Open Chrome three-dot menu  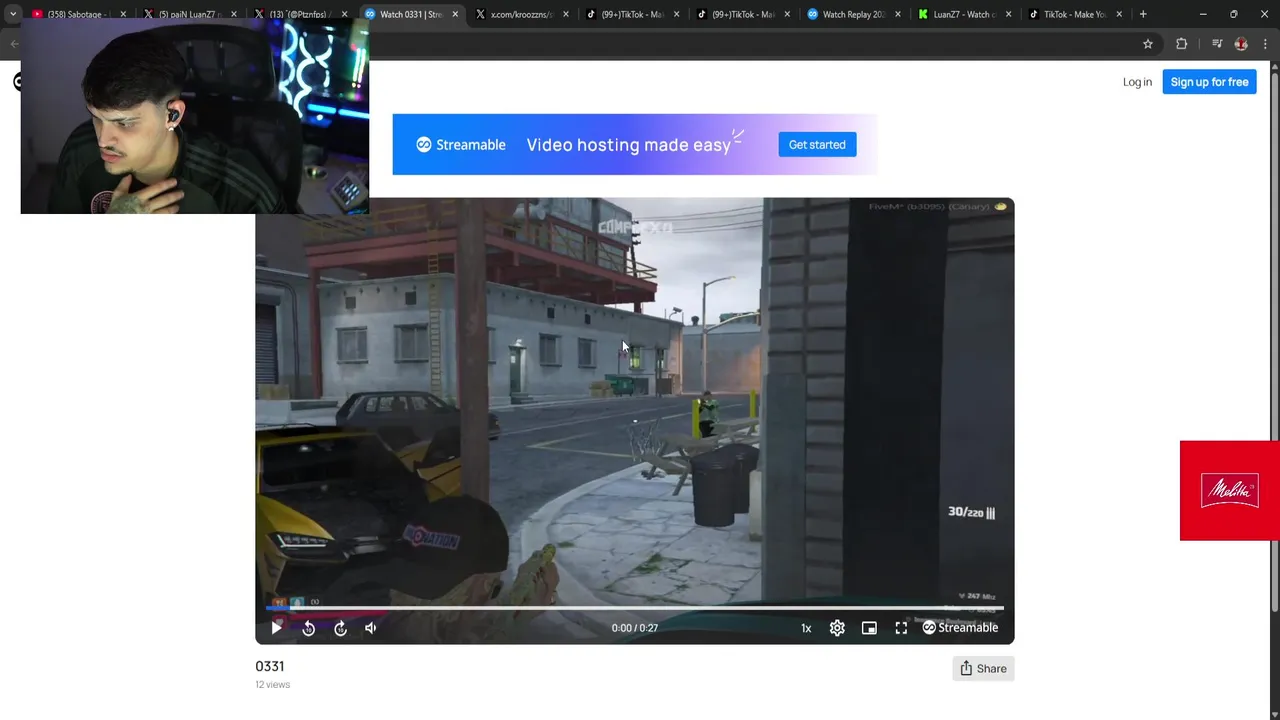[x=1265, y=44]
